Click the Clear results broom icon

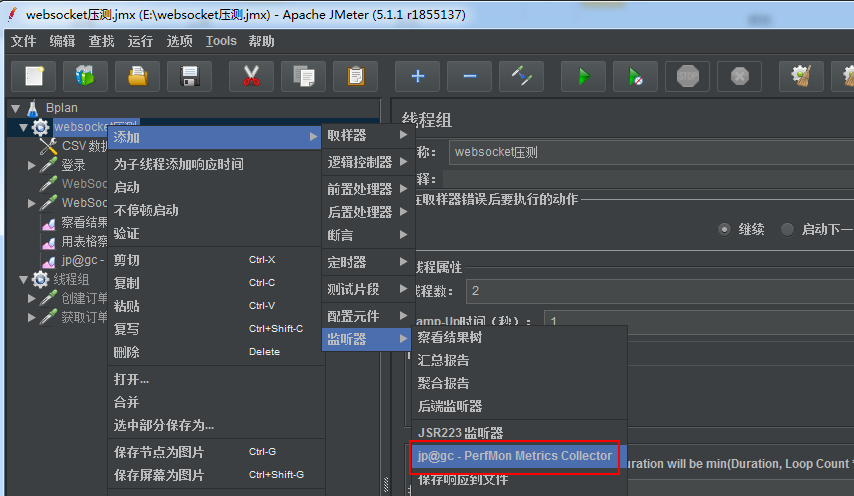pos(801,76)
